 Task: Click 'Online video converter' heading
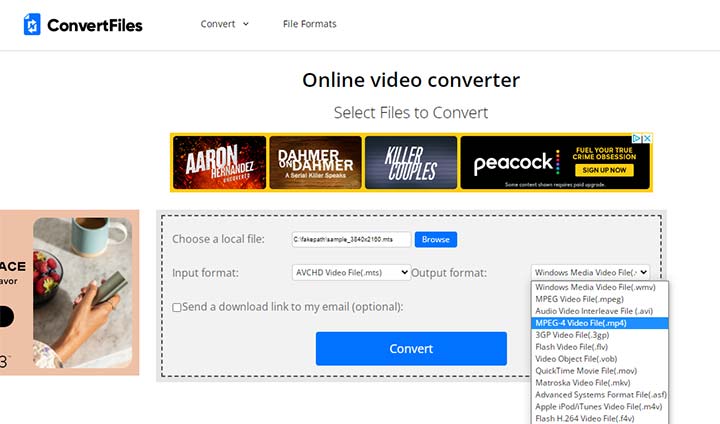tap(411, 80)
